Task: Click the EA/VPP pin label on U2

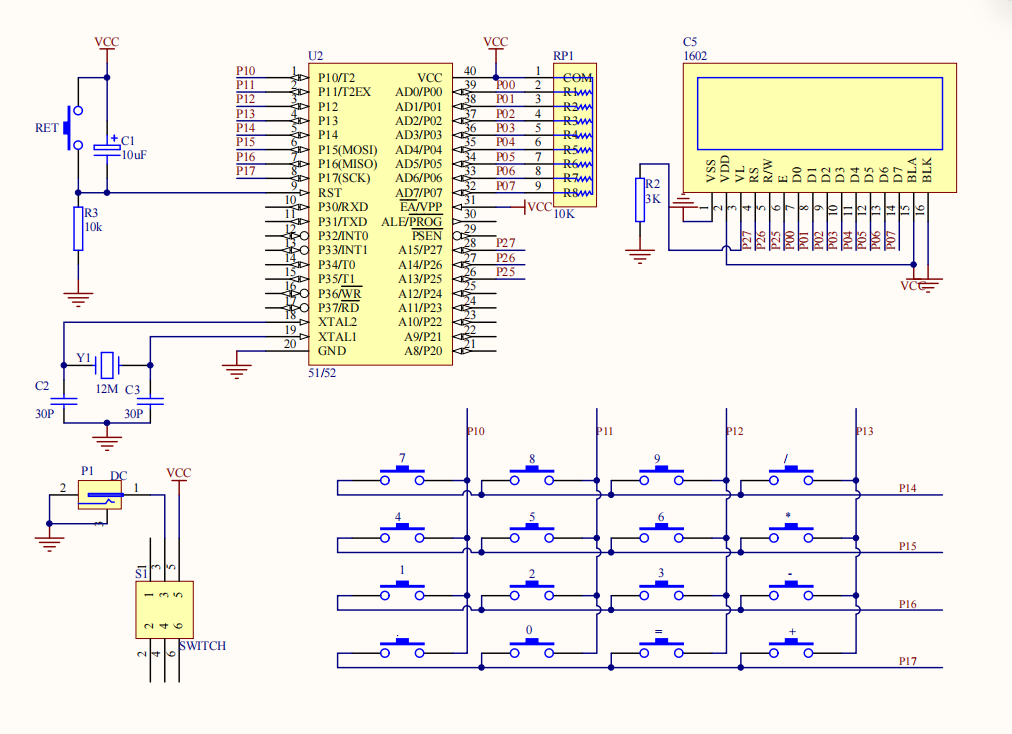Action: coord(421,207)
